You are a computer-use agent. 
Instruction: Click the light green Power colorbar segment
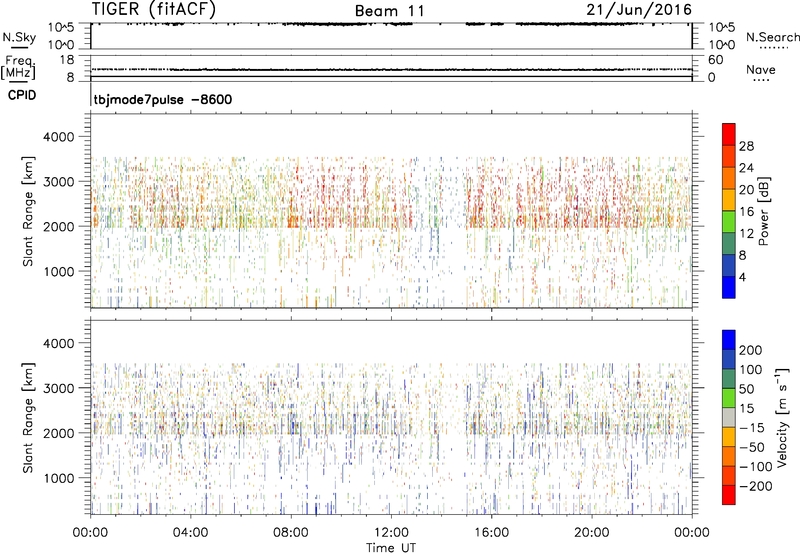click(x=729, y=221)
